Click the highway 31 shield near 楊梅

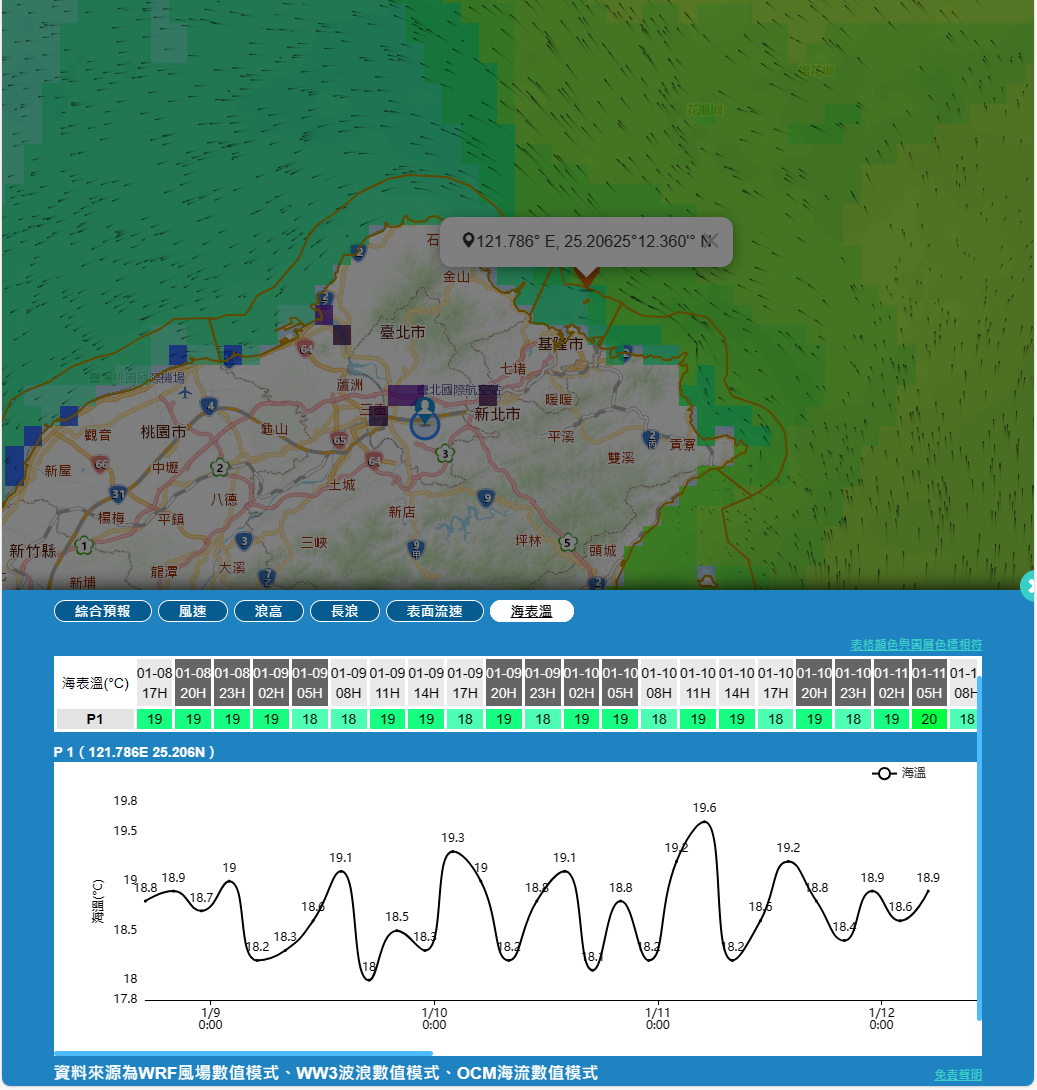pos(119,494)
